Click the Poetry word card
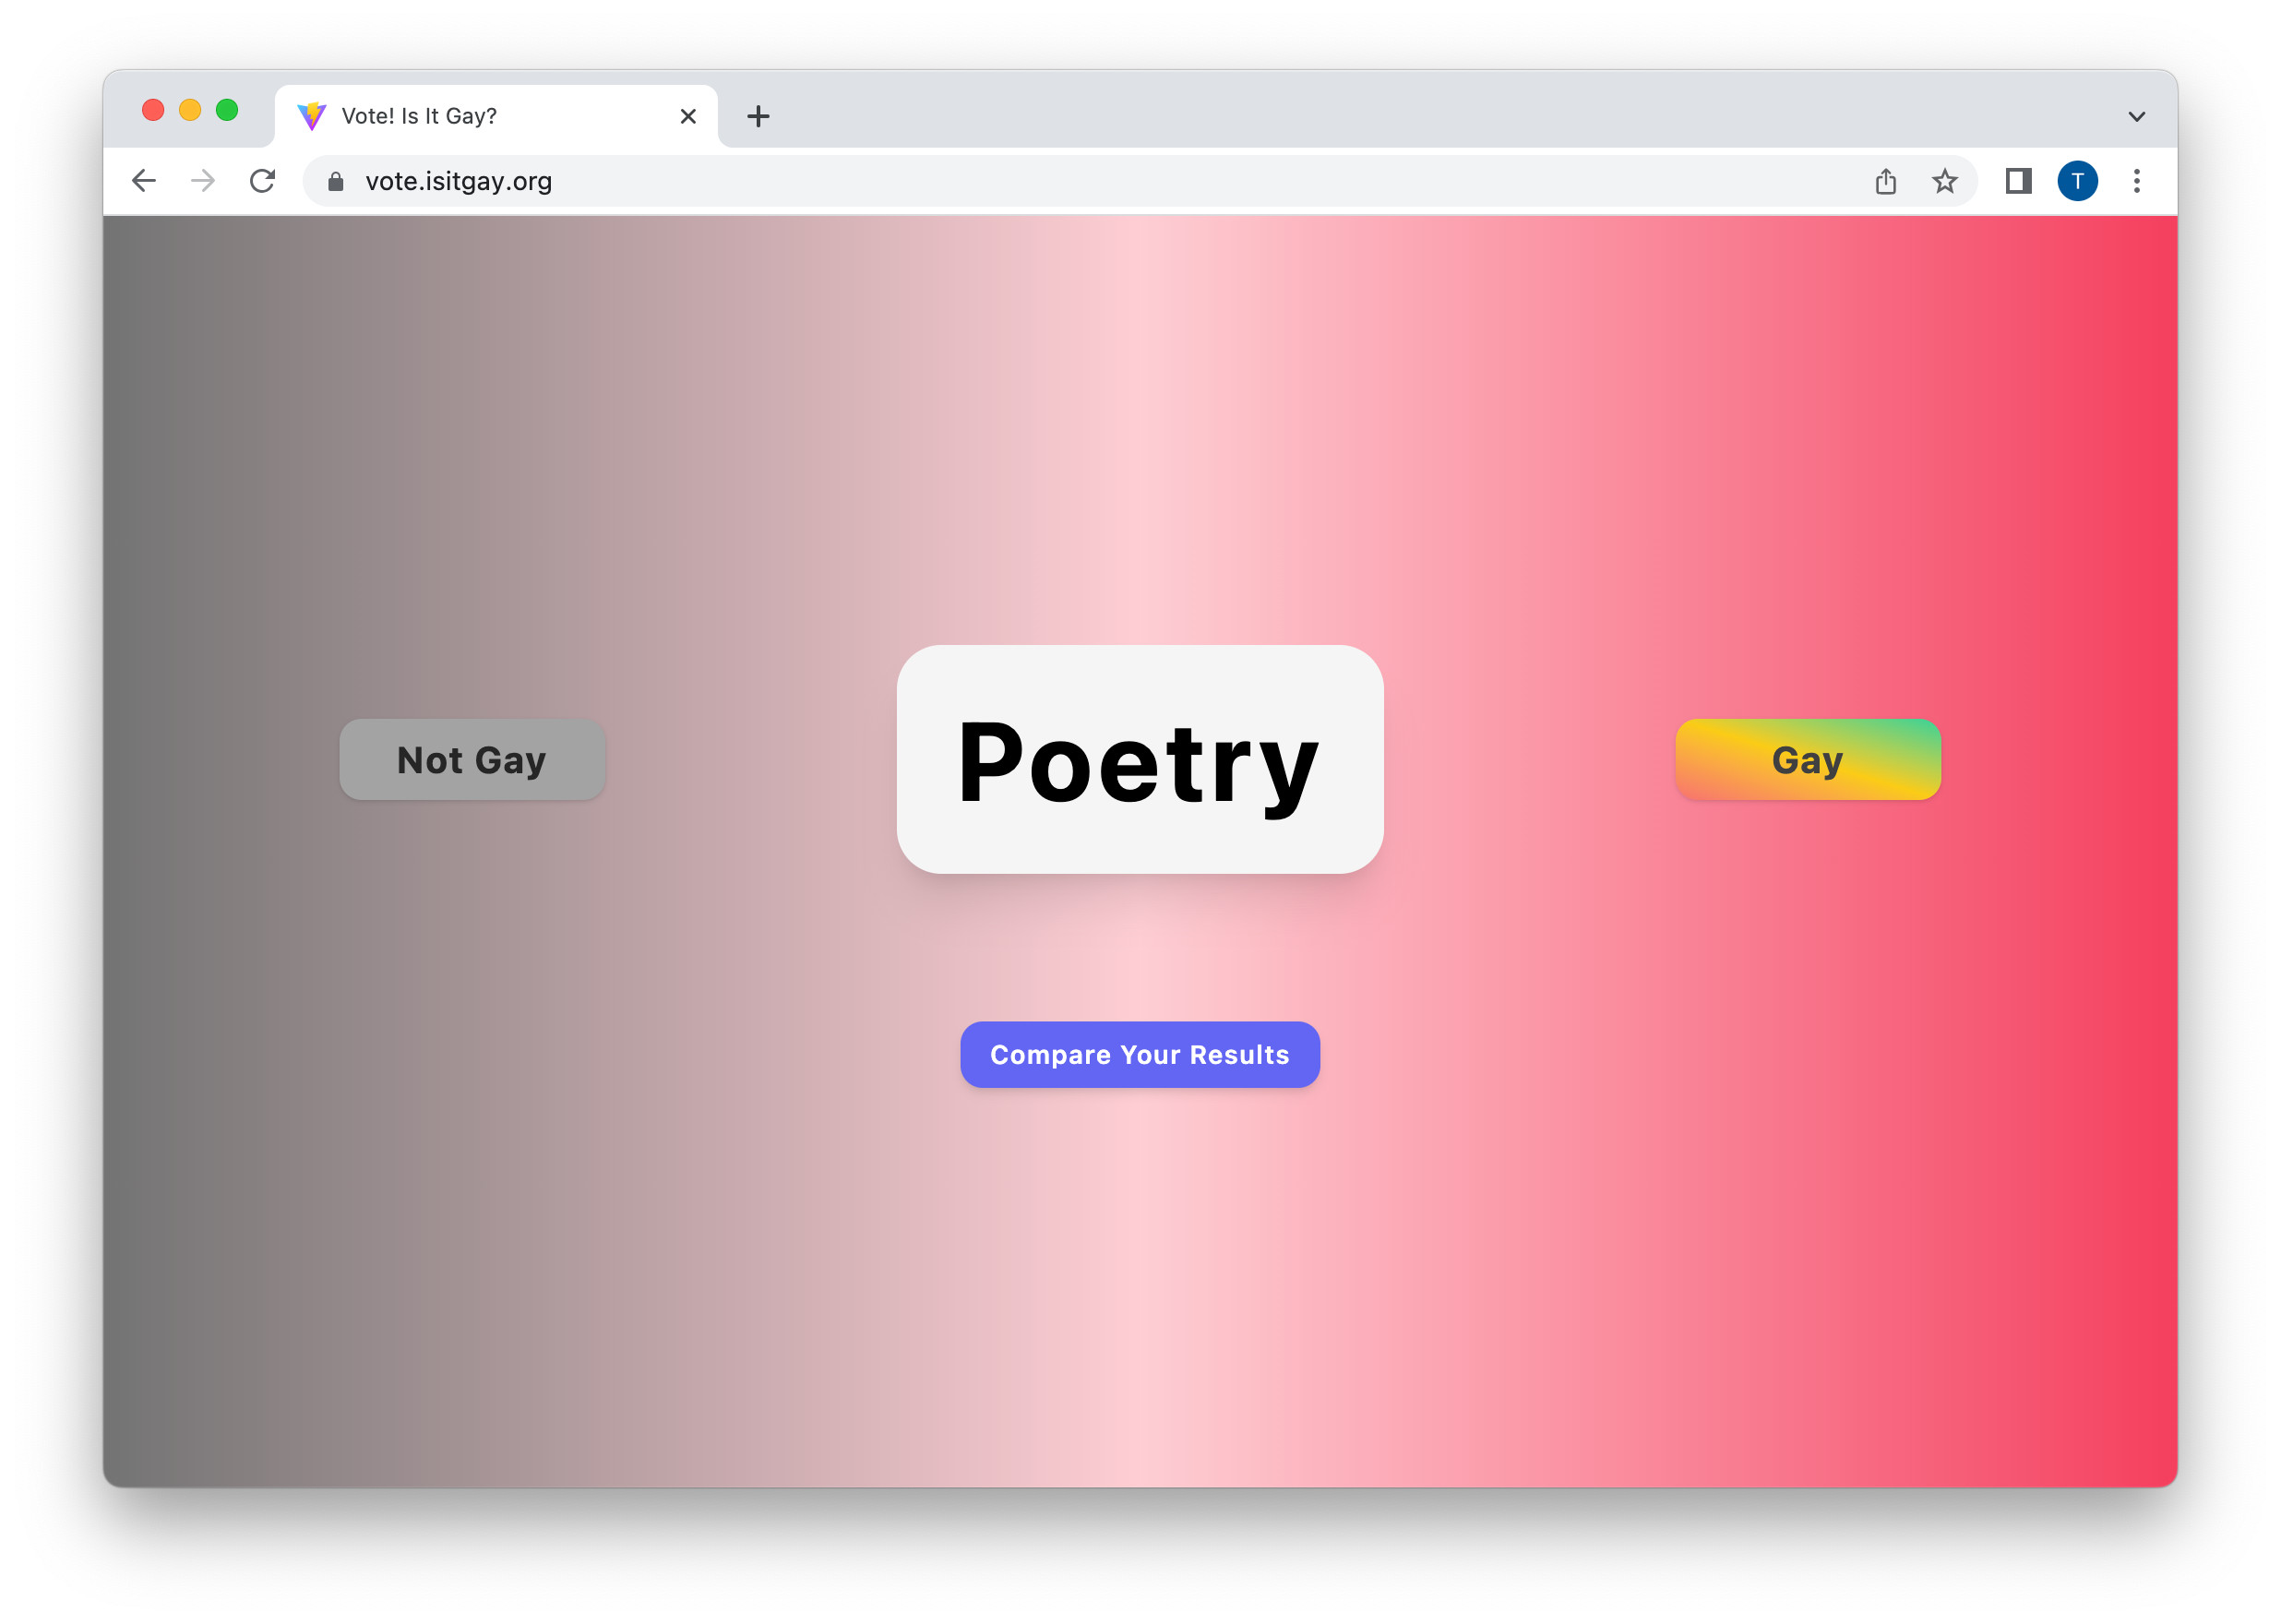Screen dimensions: 2281x1624 [1139, 760]
